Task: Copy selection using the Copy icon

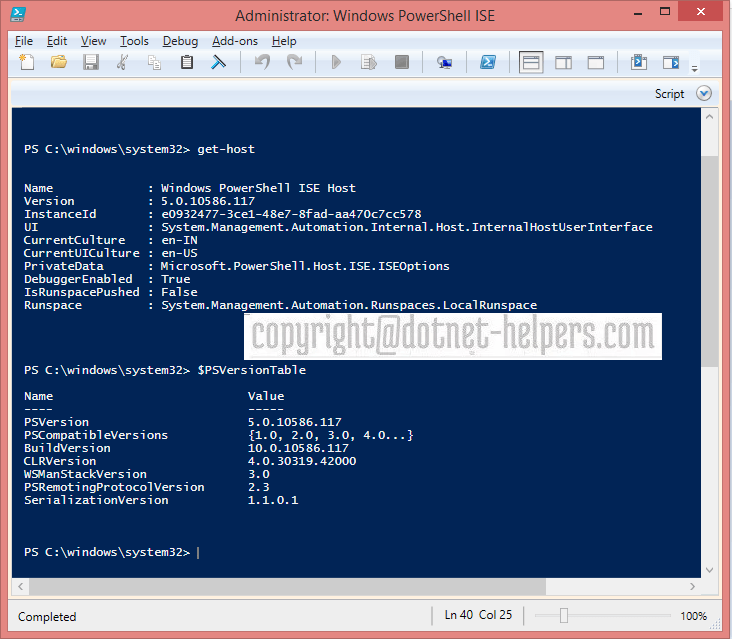Action: [154, 62]
